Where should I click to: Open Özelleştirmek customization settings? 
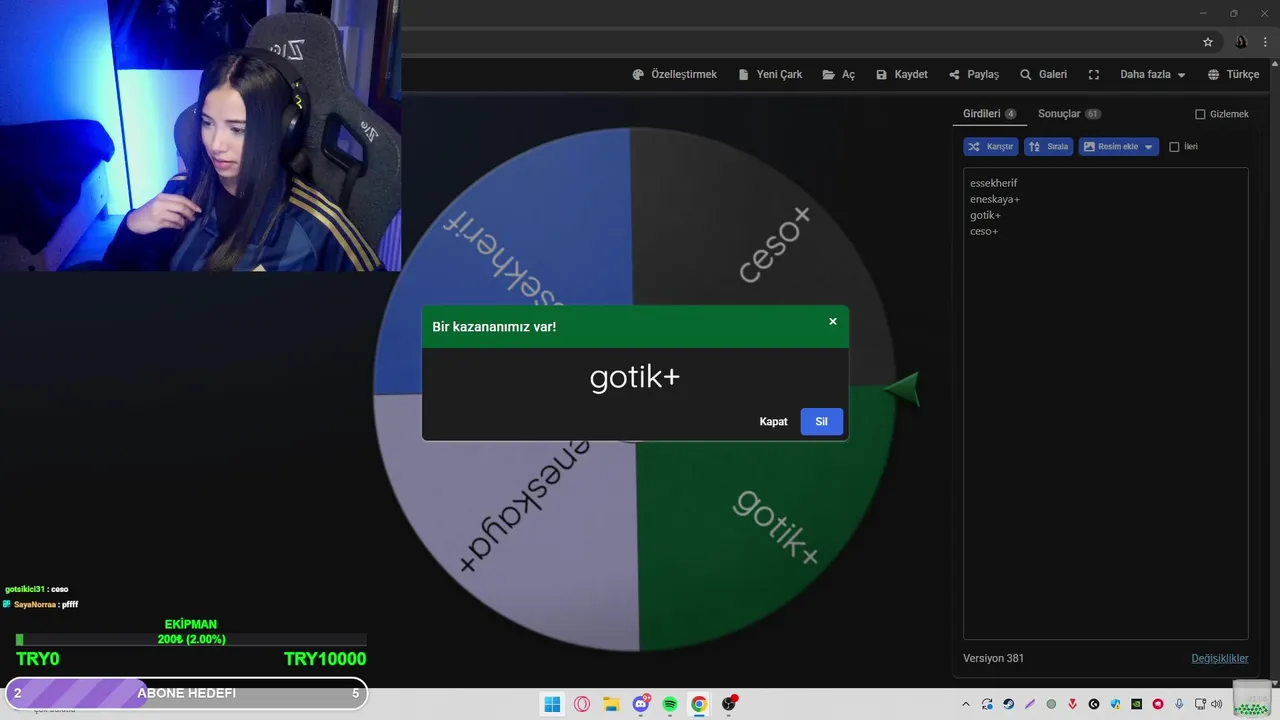[675, 75]
